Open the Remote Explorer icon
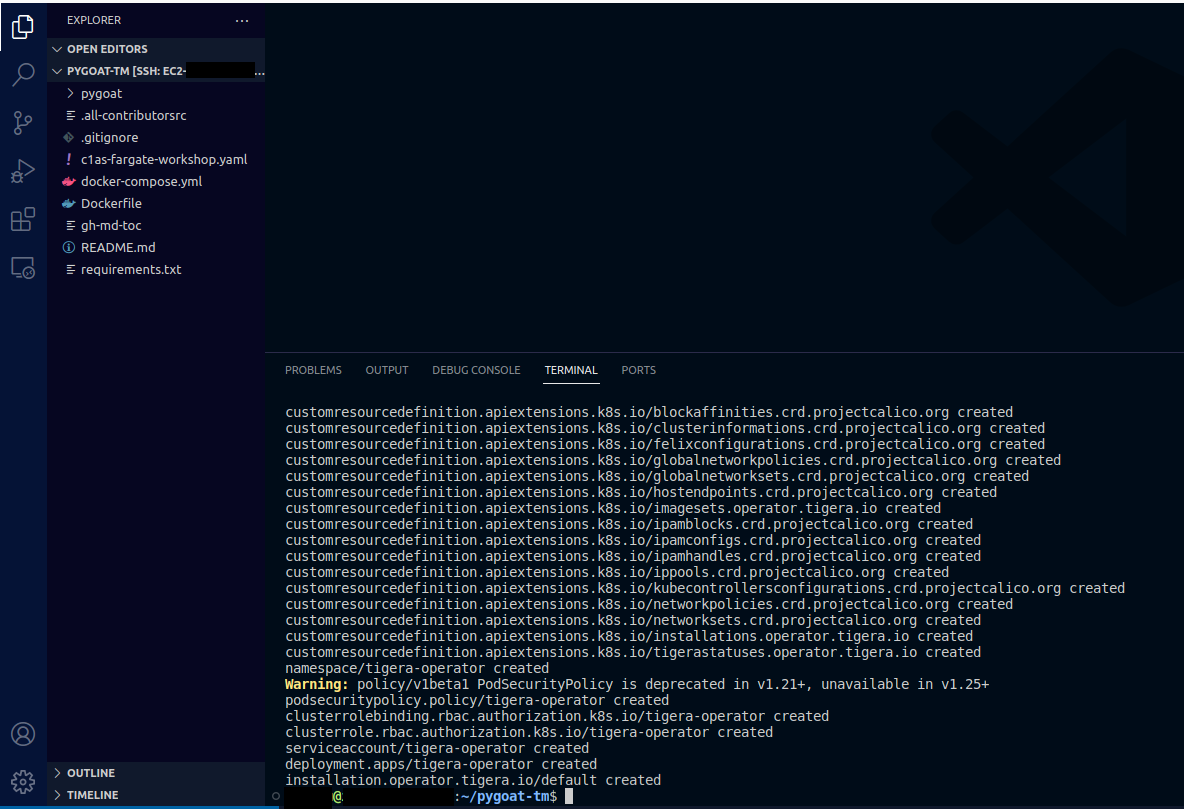1184x809 pixels. pos(22,266)
